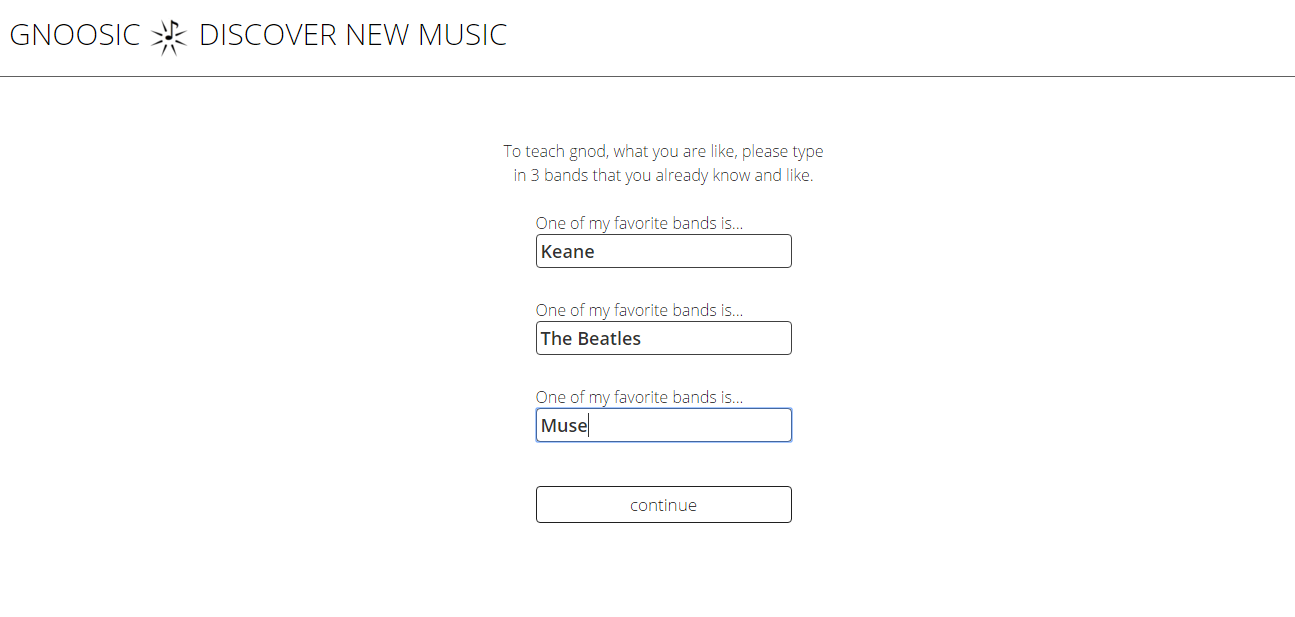The height and width of the screenshot is (617, 1295).
Task: Click the GNOOSIC title text in header
Action: pos(75,35)
